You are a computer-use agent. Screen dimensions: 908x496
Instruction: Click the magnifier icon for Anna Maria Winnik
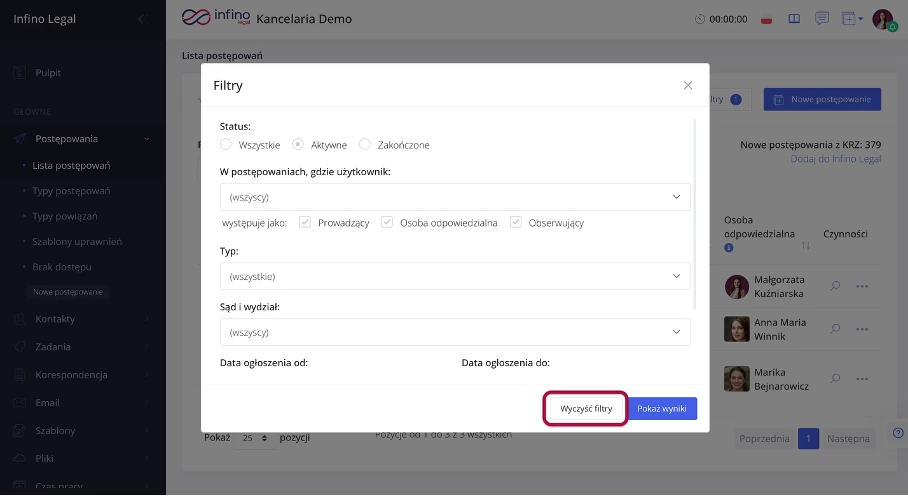835,329
